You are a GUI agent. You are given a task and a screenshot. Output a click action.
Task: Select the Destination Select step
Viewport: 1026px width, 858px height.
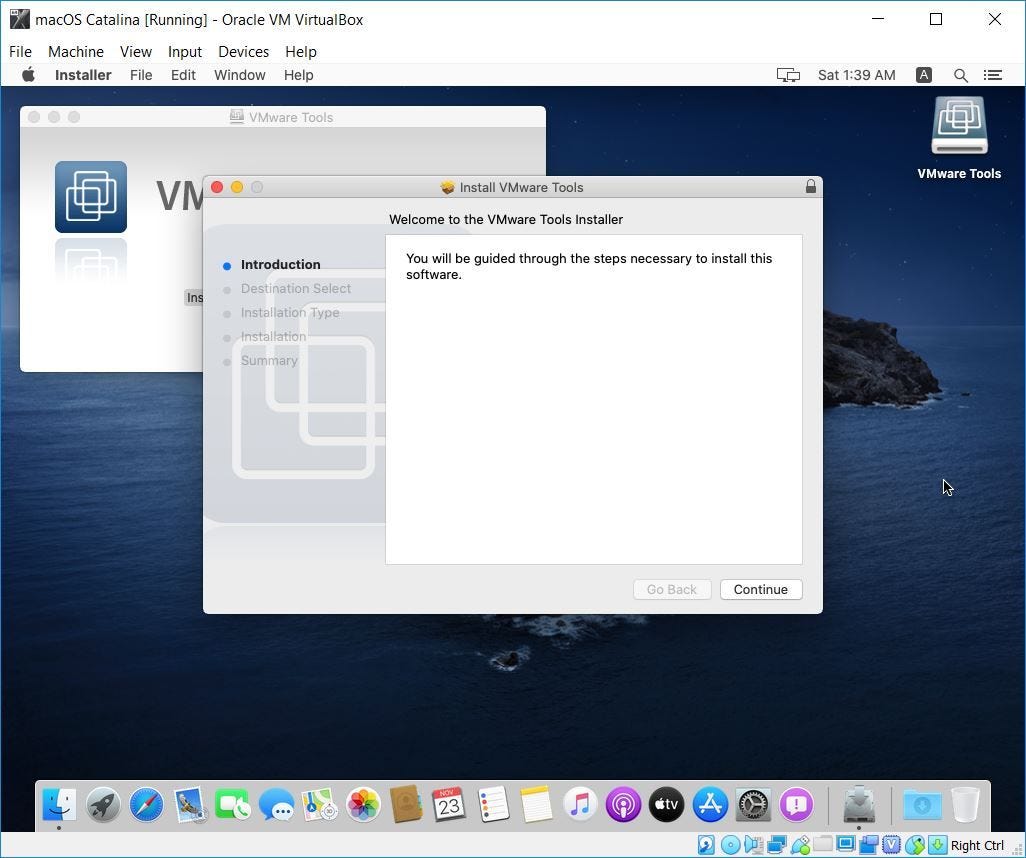[x=295, y=289]
